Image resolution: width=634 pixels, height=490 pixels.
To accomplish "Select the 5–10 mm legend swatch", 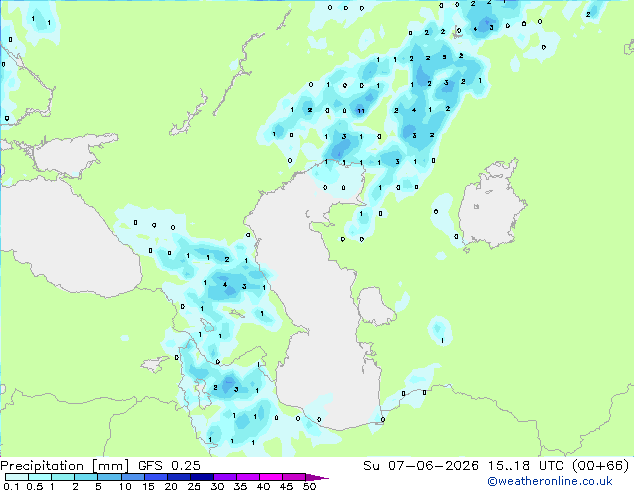I will tap(110, 477).
